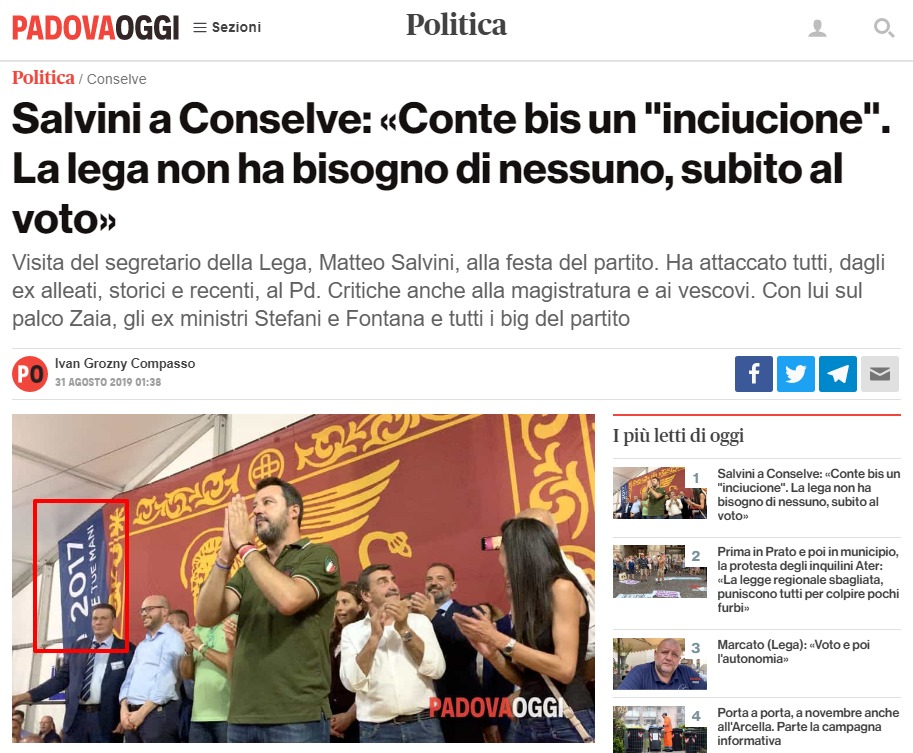The width and height of the screenshot is (913, 753).
Task: Click the PadovaOggi logo
Action: pyautogui.click(x=95, y=27)
